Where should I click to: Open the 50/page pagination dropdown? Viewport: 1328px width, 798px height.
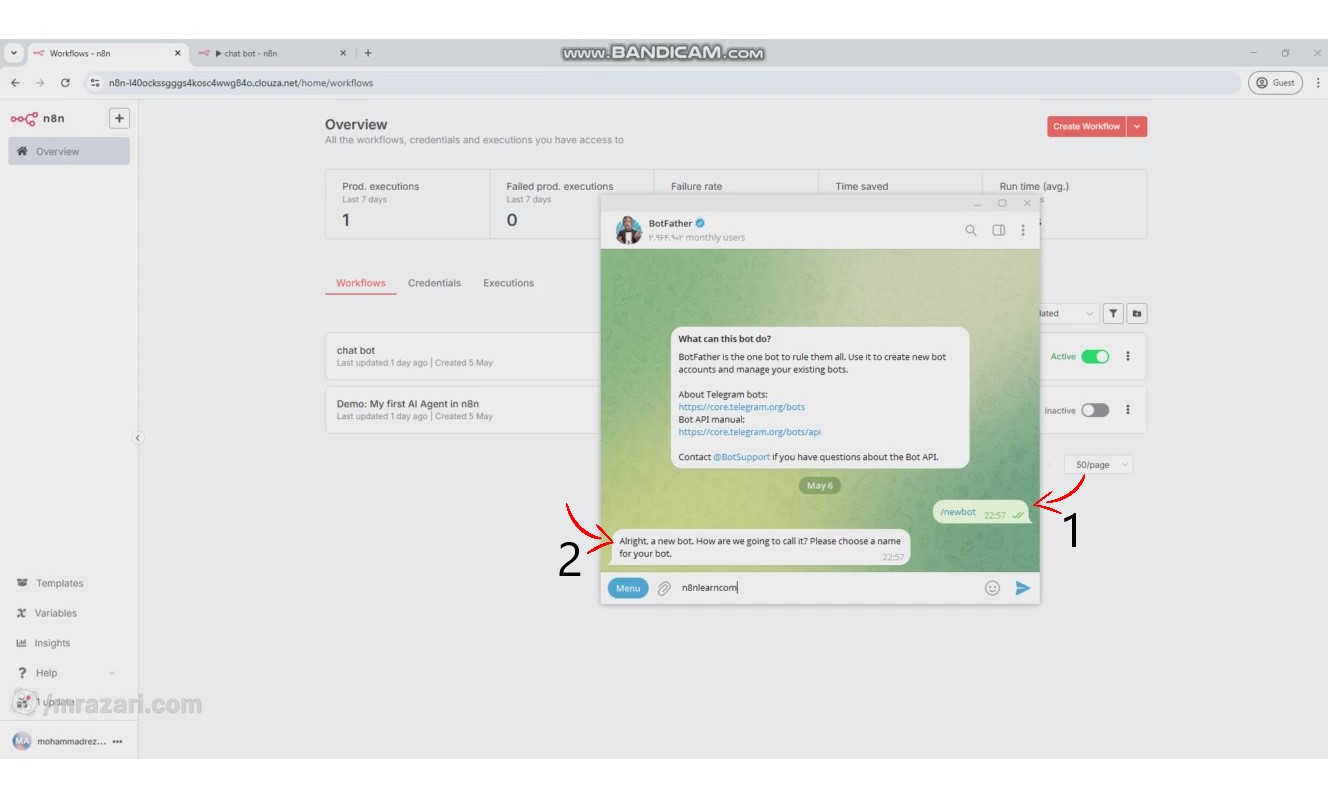1098,465
